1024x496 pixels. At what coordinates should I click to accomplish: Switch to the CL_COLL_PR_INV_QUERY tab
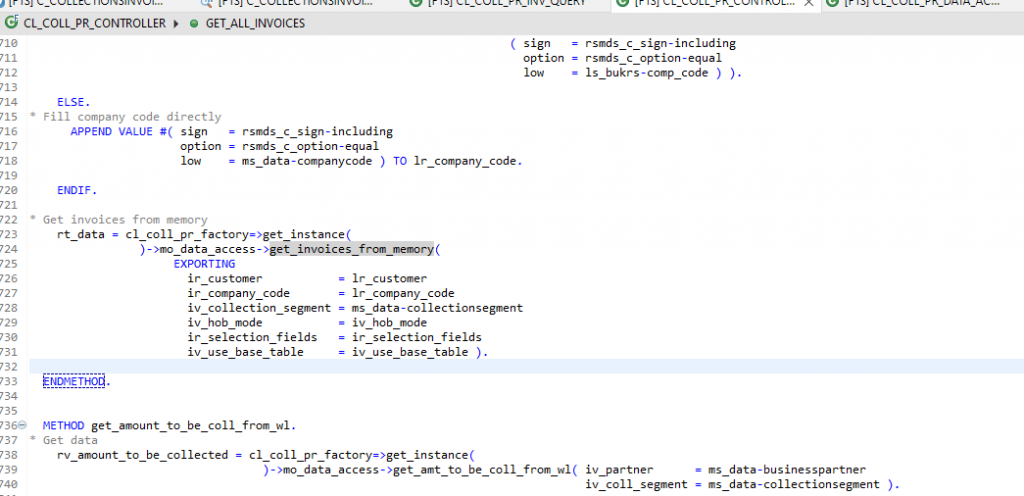click(x=507, y=3)
